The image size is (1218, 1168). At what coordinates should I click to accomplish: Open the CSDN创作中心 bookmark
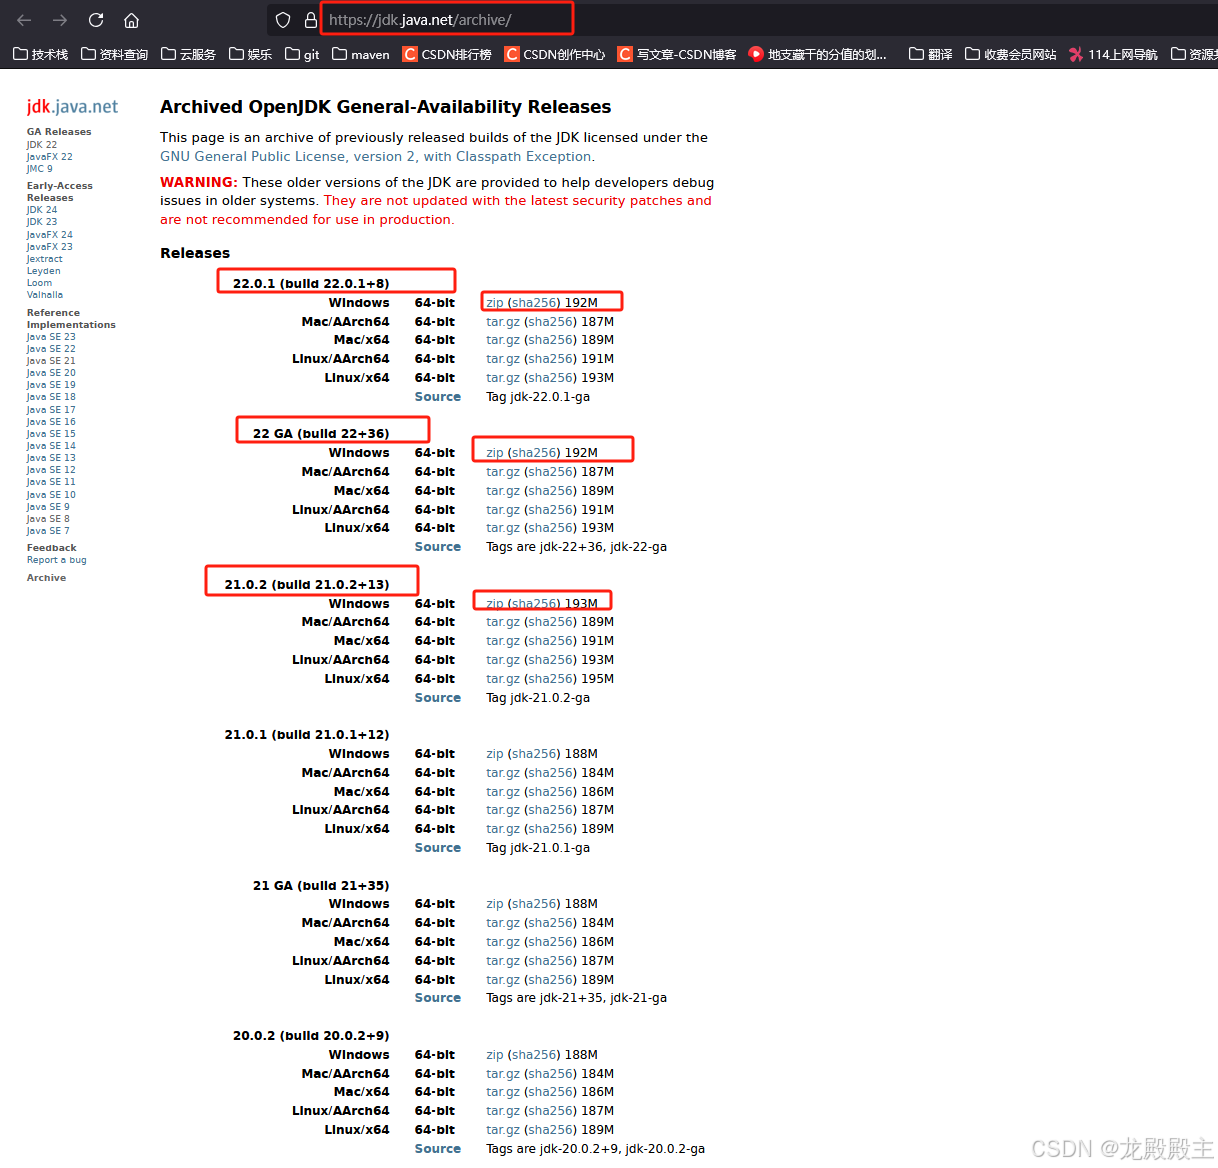[555, 54]
